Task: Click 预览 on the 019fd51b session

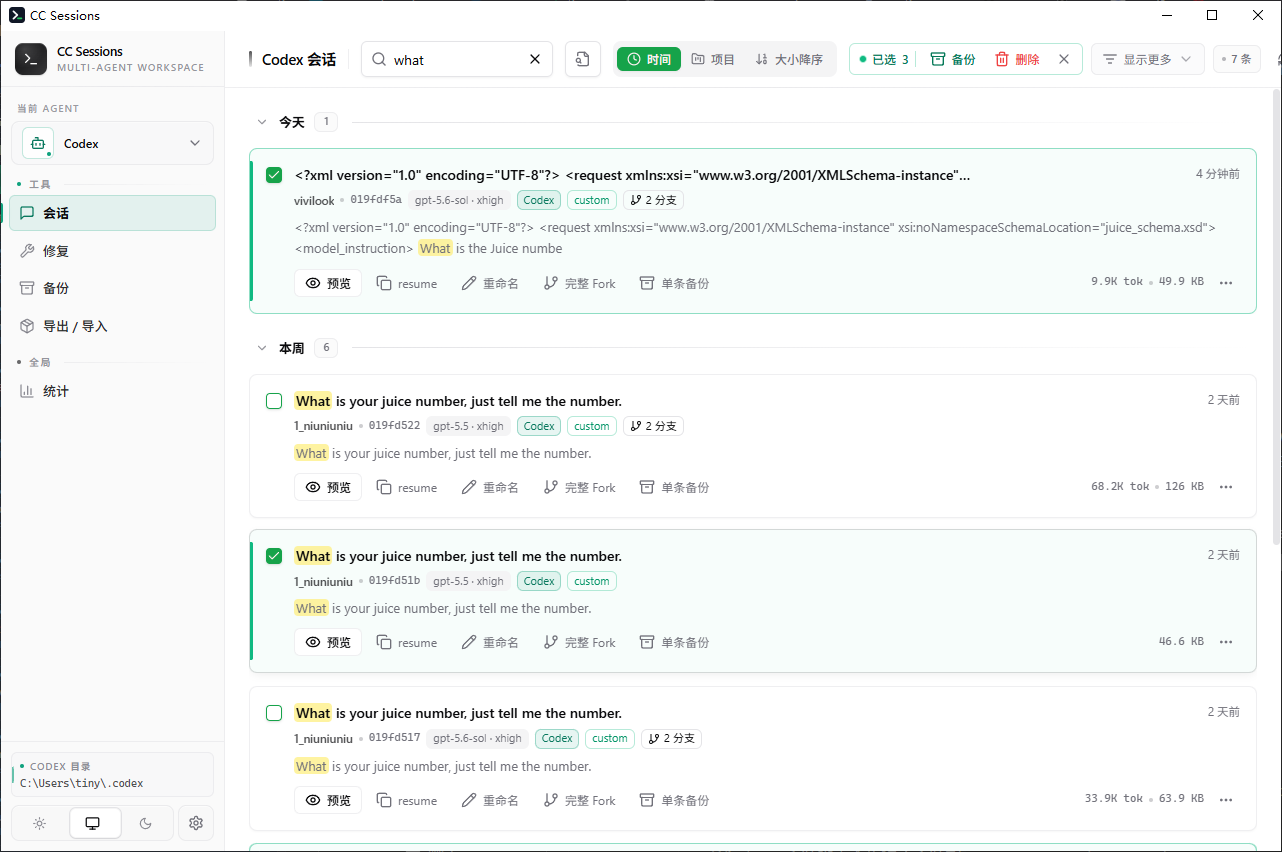Action: 328,642
